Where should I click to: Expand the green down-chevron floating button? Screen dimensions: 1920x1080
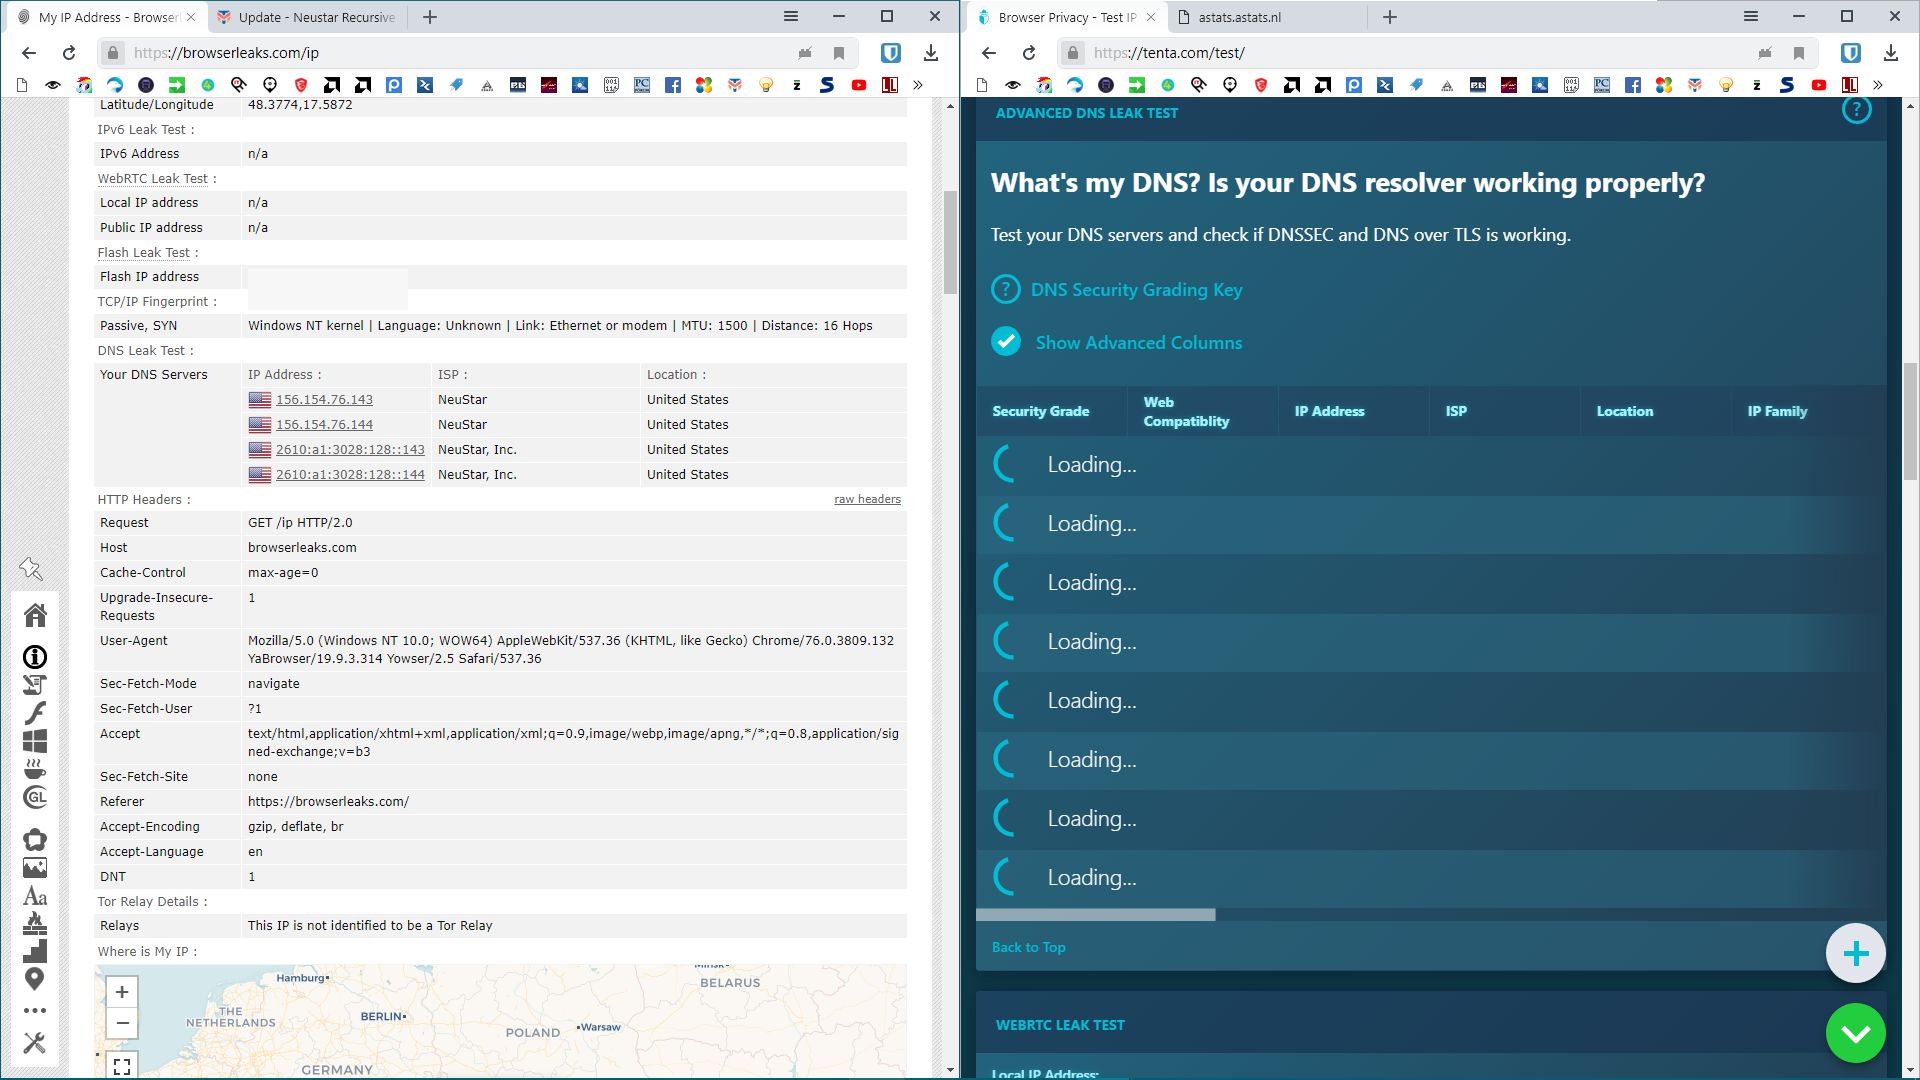(x=1855, y=1033)
